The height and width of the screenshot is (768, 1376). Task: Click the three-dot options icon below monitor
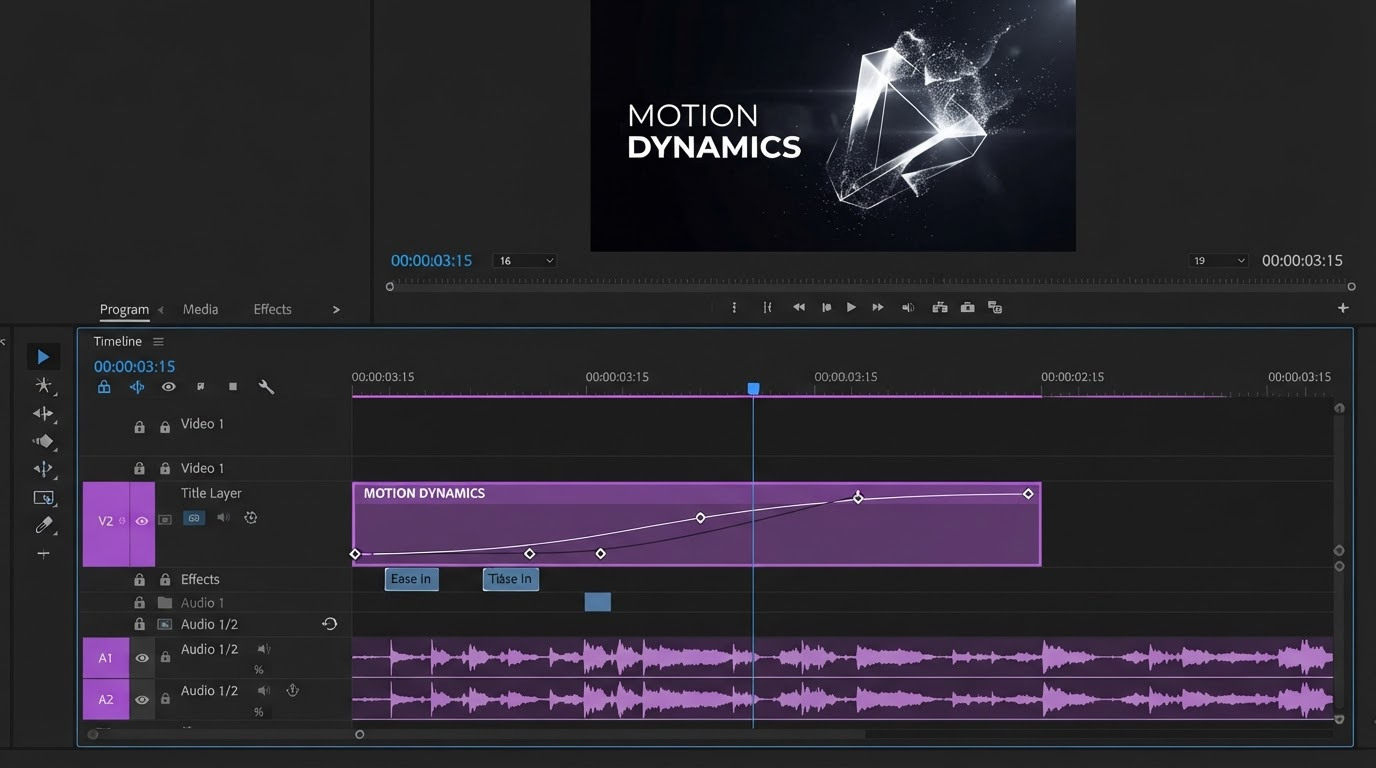734,308
